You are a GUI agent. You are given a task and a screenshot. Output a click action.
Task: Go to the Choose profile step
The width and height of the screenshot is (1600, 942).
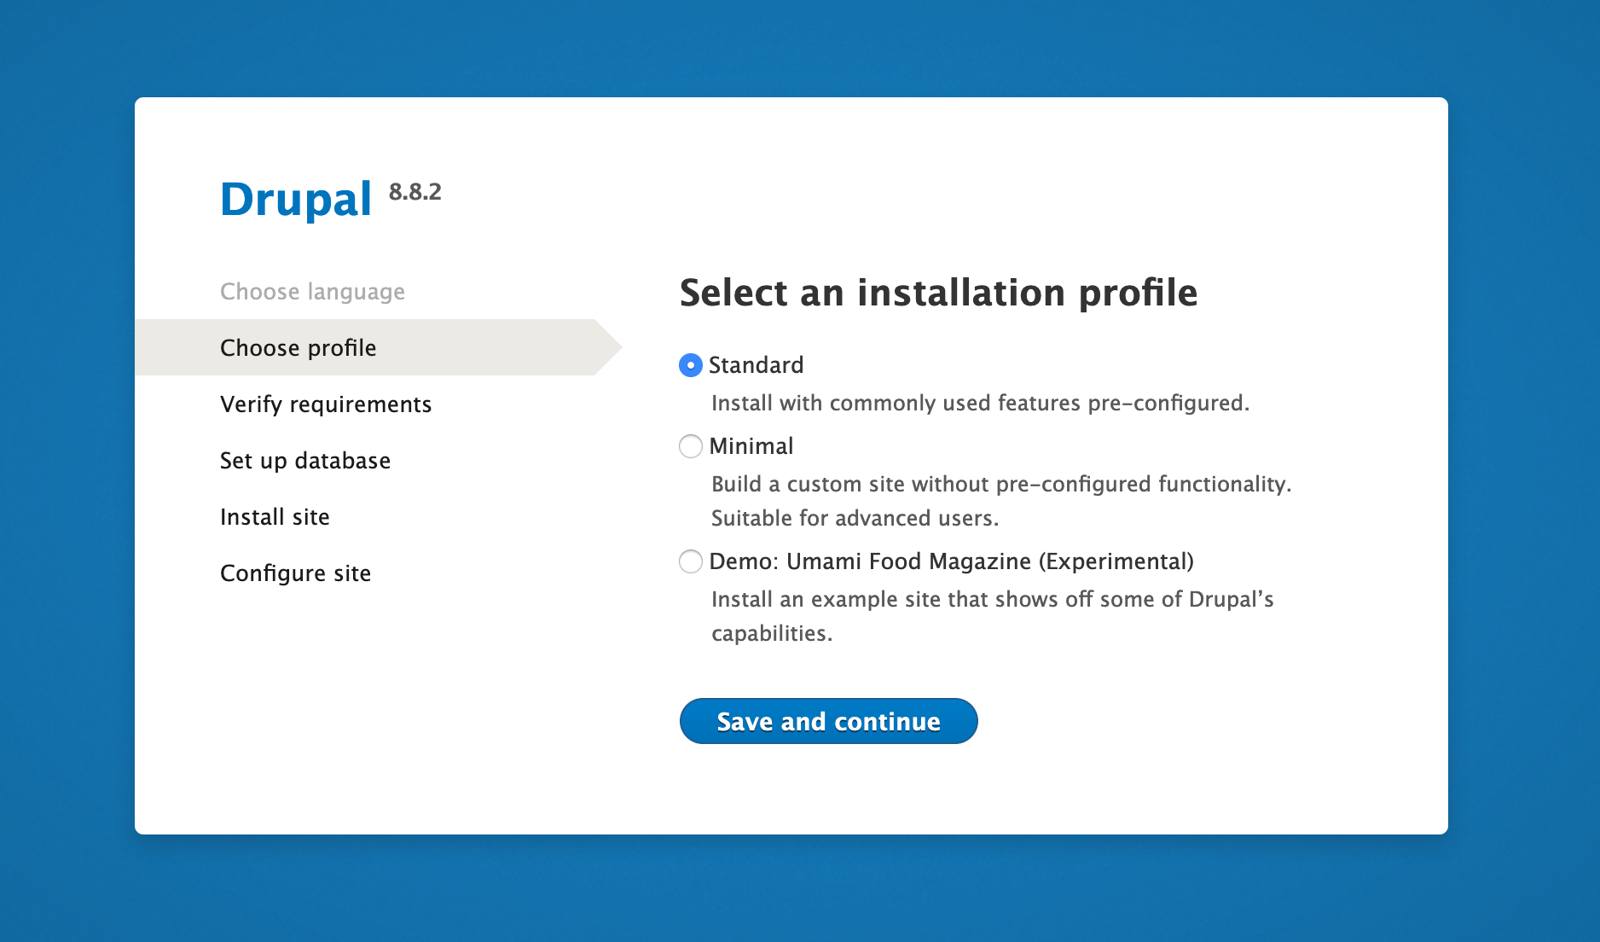[297, 347]
